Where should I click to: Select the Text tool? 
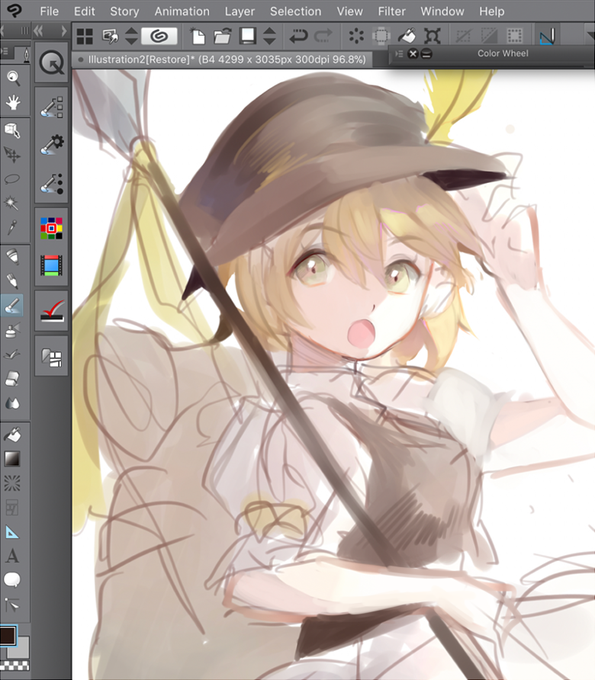(x=12, y=556)
